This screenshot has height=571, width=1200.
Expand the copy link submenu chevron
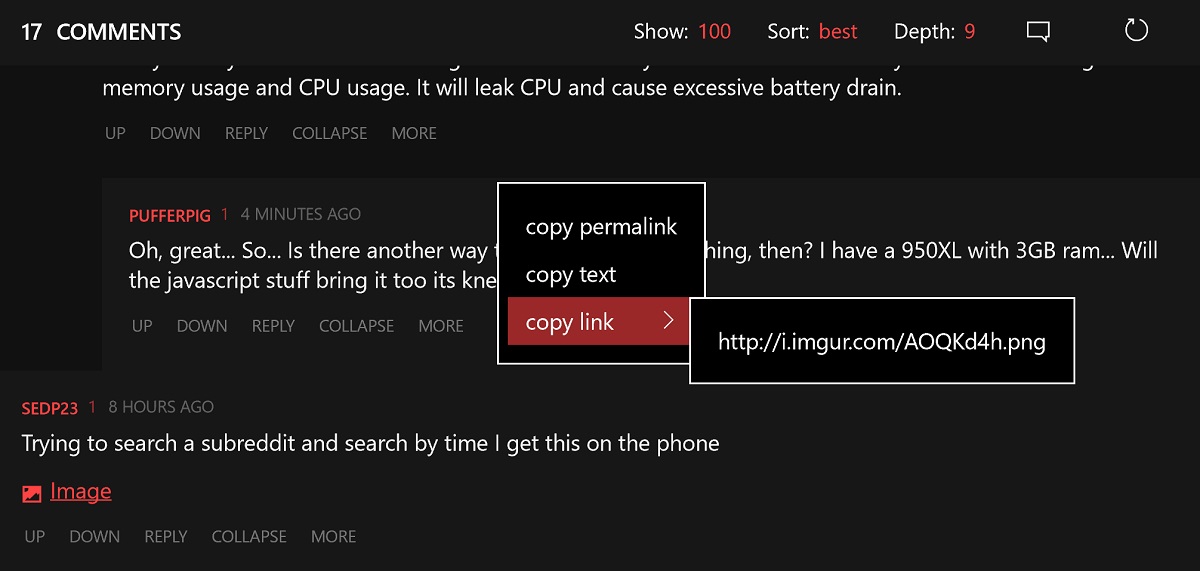coord(669,321)
